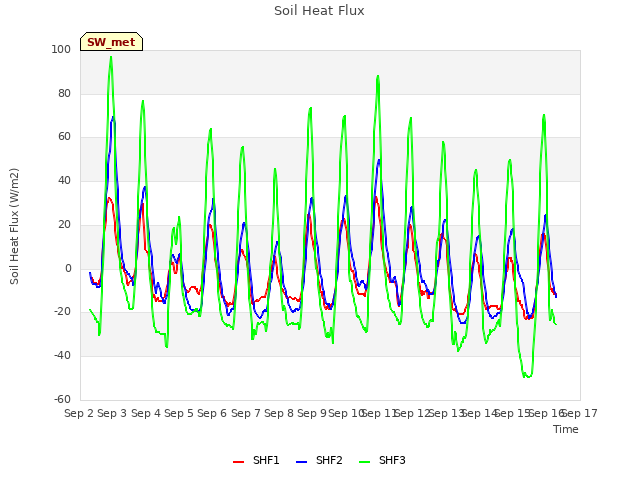Click the -40 y-axis tick label

62,356
